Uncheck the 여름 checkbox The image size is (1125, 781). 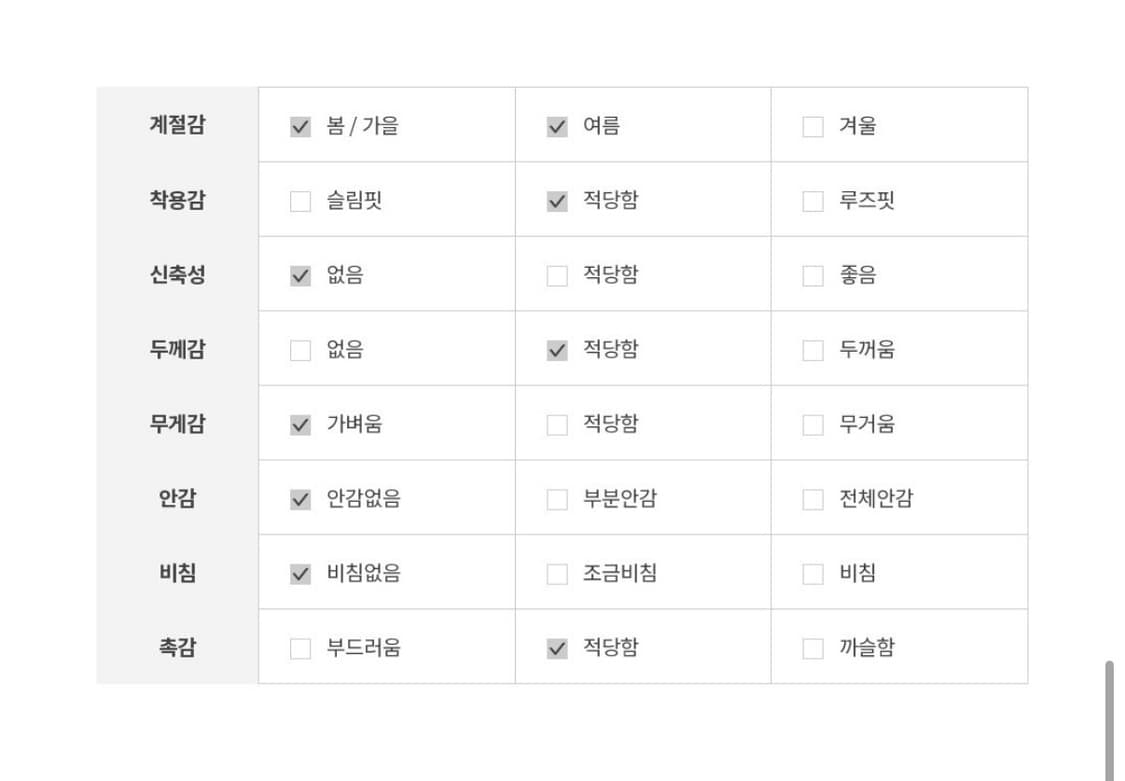[556, 124]
